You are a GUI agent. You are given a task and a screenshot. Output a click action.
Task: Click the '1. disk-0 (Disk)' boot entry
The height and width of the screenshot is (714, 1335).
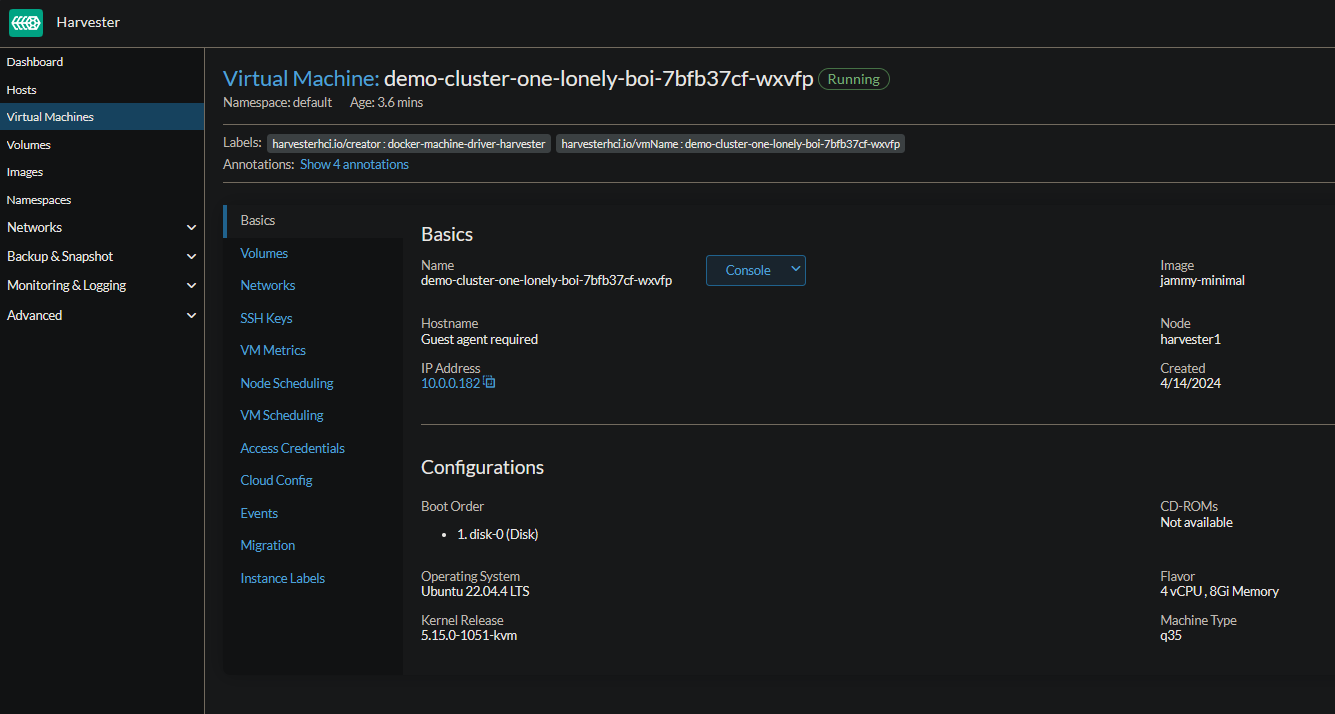click(x=498, y=534)
